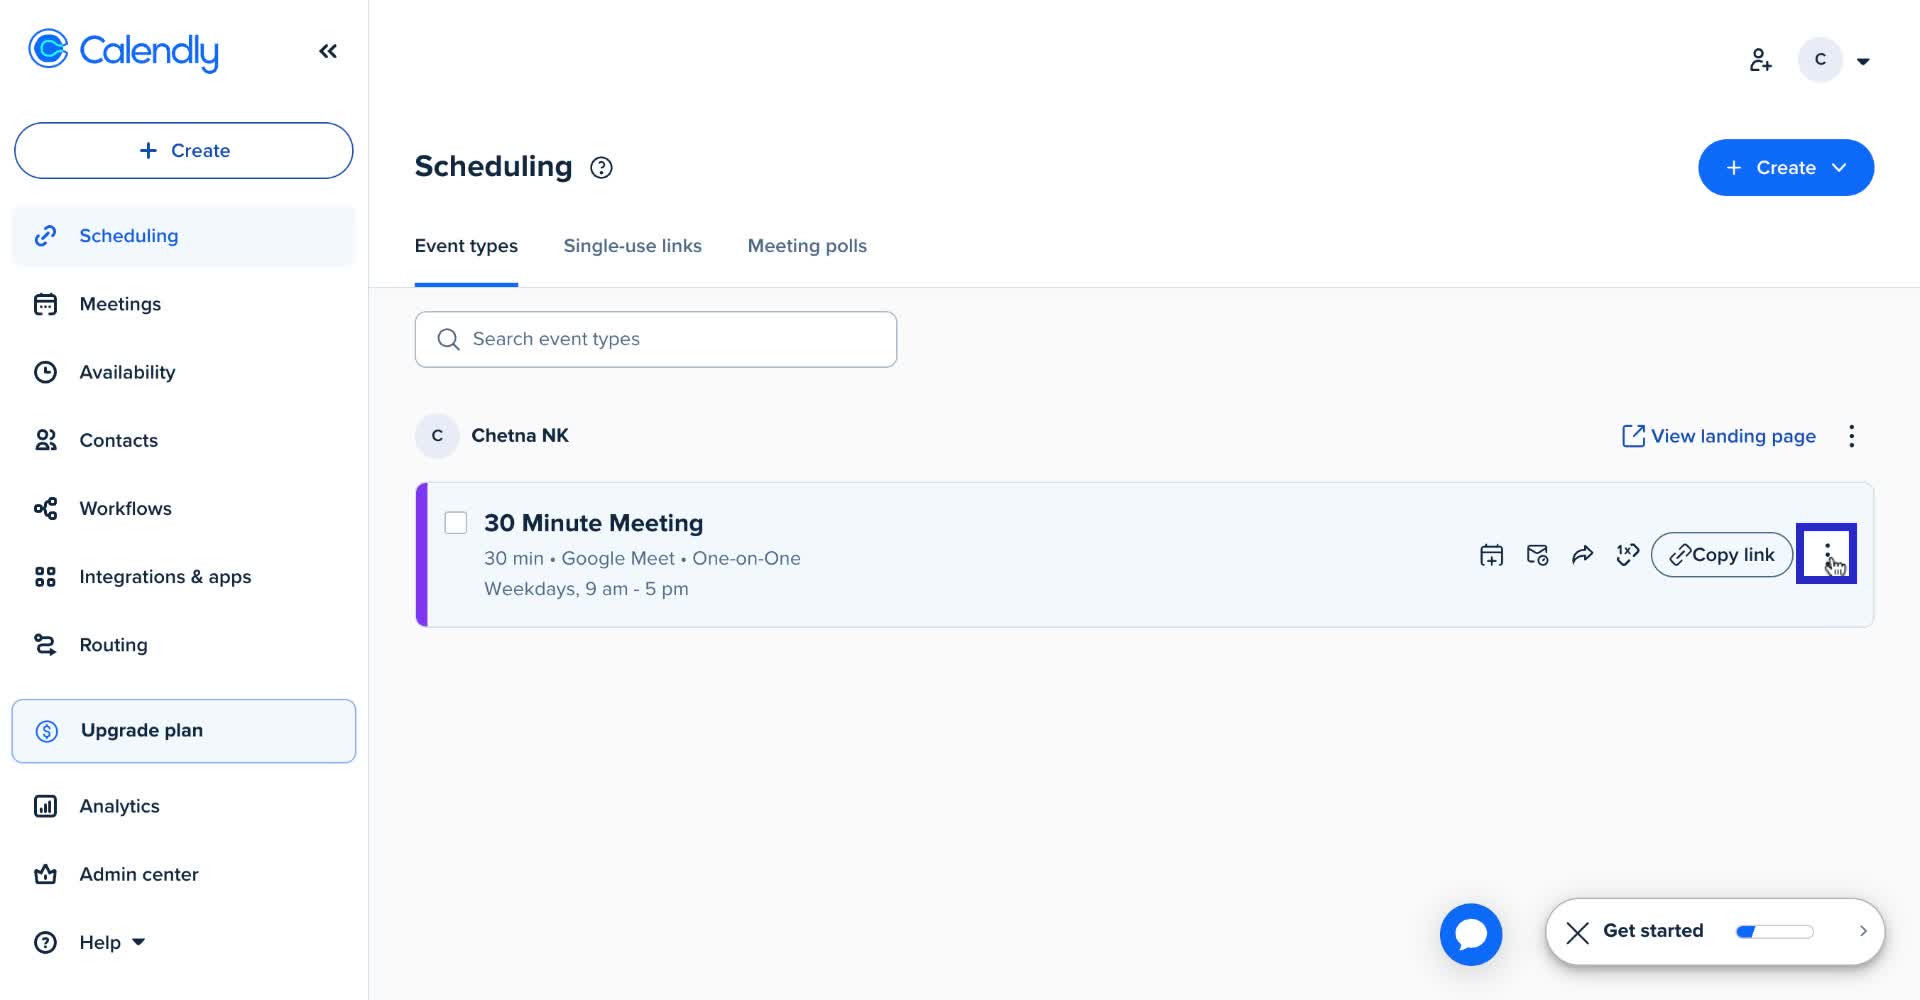Open the live chat bubble
The image size is (1920, 1000).
[1470, 934]
